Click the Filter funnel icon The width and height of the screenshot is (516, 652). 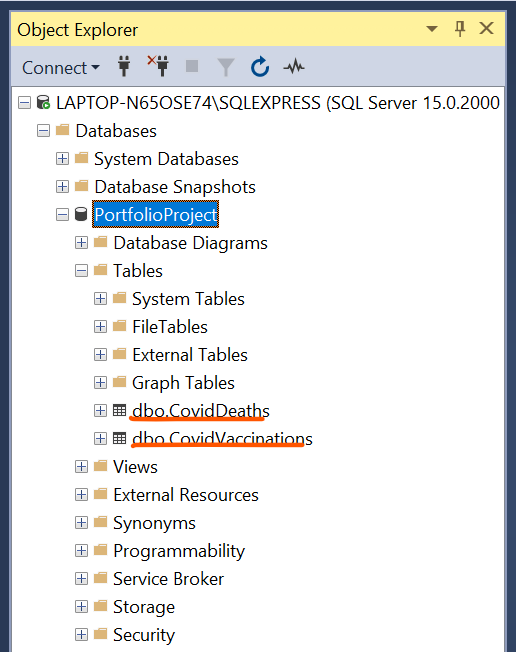pyautogui.click(x=226, y=67)
